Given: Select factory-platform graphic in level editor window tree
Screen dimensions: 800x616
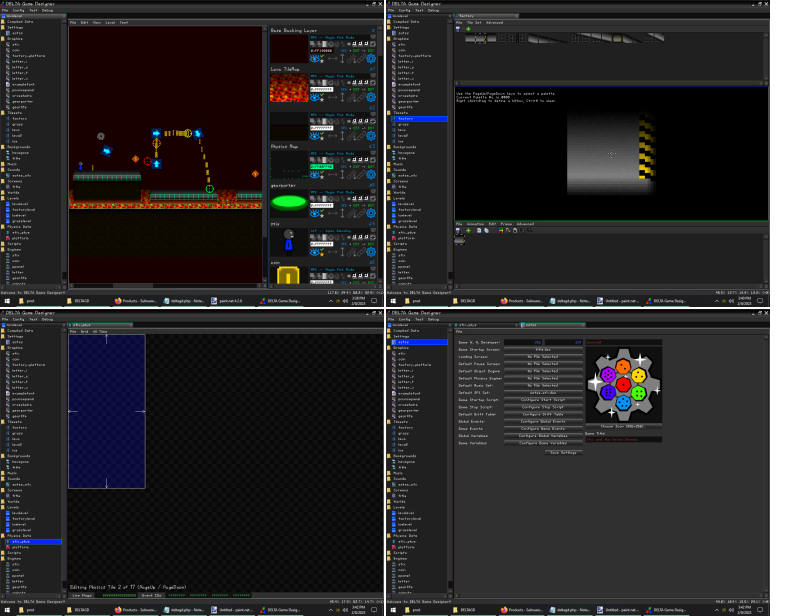Looking at the screenshot, I should tap(29, 56).
